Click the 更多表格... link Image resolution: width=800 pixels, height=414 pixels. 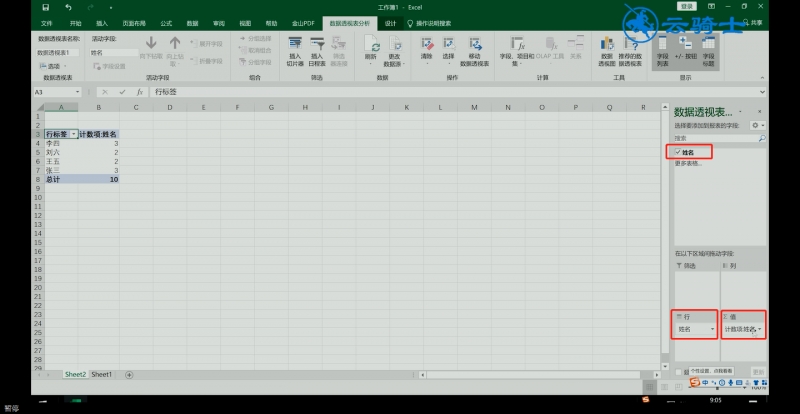tap(688, 163)
